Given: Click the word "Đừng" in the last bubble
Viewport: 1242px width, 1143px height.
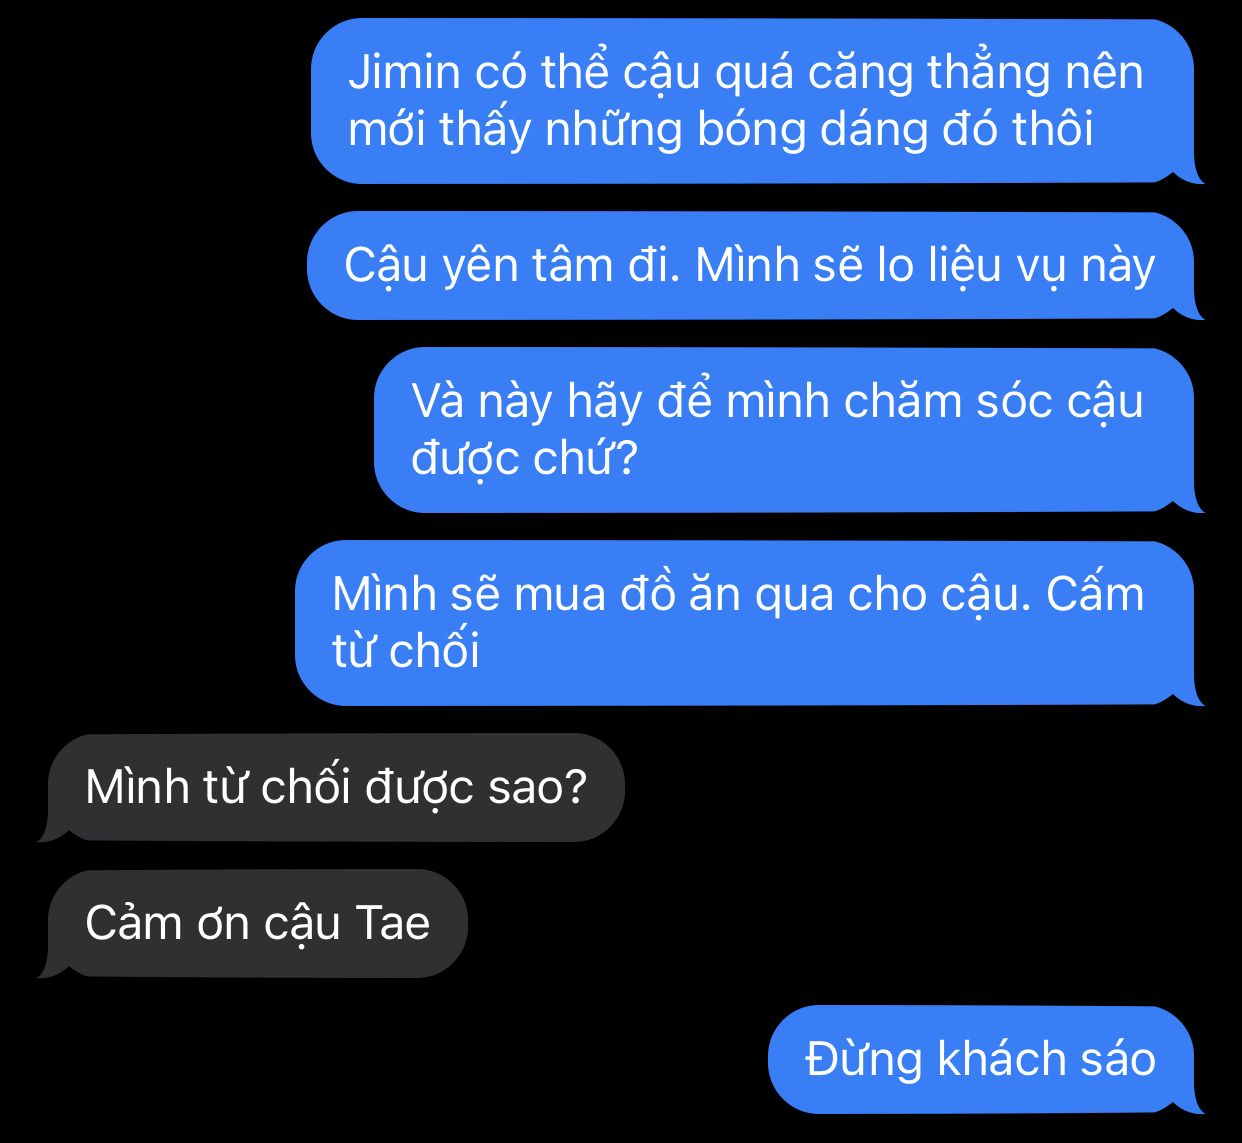Looking at the screenshot, I should pyautogui.click(x=863, y=1060).
